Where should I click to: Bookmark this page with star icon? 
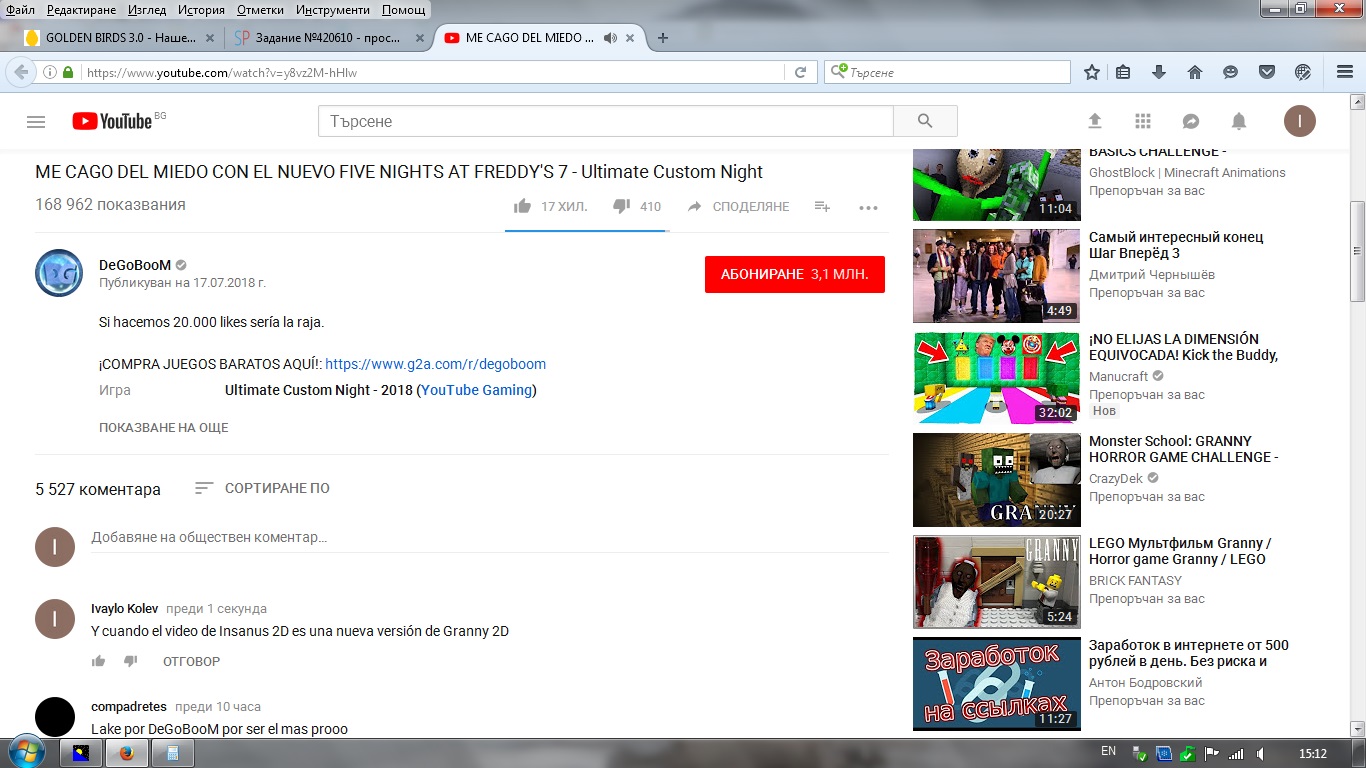1092,72
